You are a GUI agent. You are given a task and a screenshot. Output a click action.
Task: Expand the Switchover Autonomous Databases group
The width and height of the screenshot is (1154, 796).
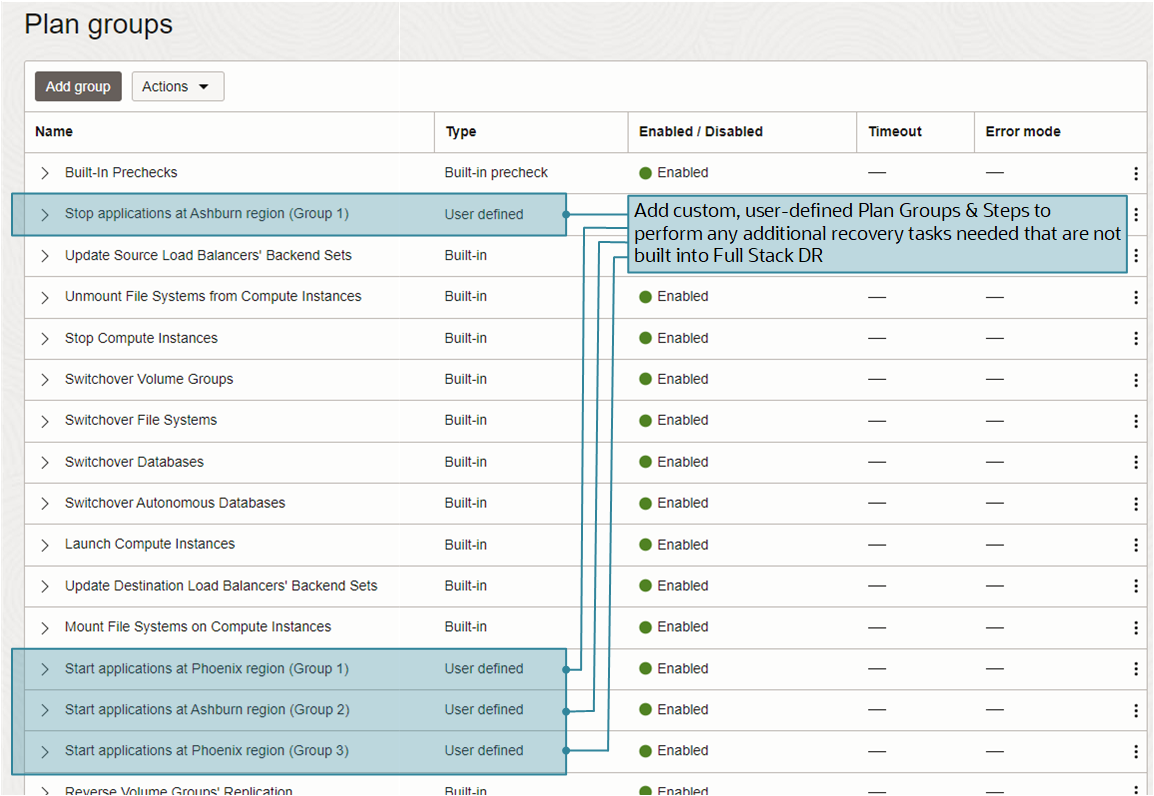[42, 503]
